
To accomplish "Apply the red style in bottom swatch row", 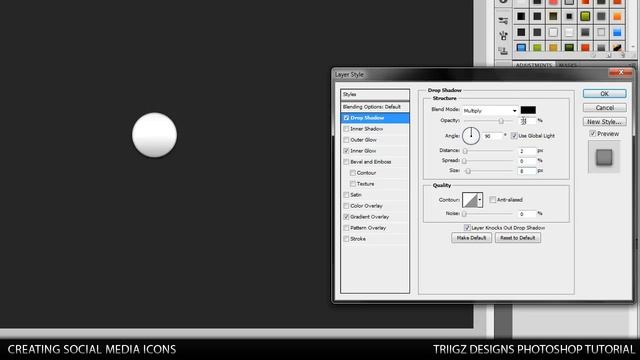I will 585,48.
